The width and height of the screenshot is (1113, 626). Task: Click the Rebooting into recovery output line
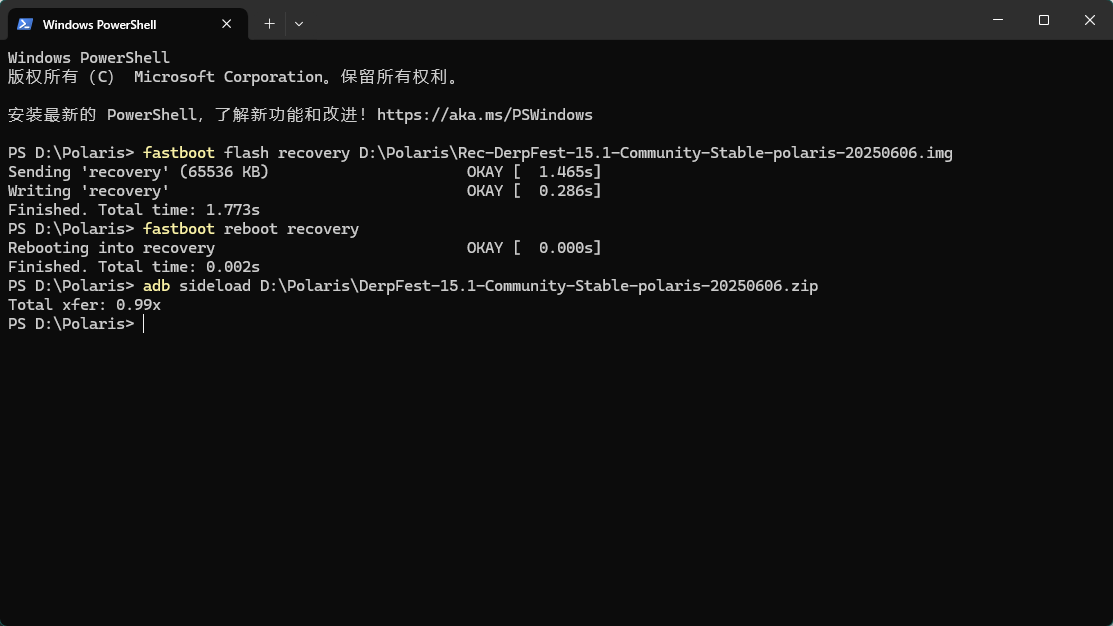pyautogui.click(x=111, y=248)
